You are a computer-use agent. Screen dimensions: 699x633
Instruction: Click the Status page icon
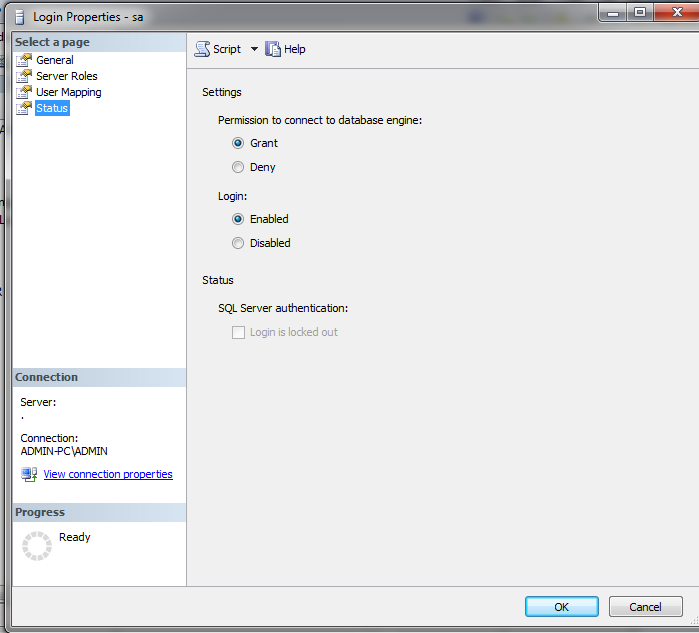point(24,108)
